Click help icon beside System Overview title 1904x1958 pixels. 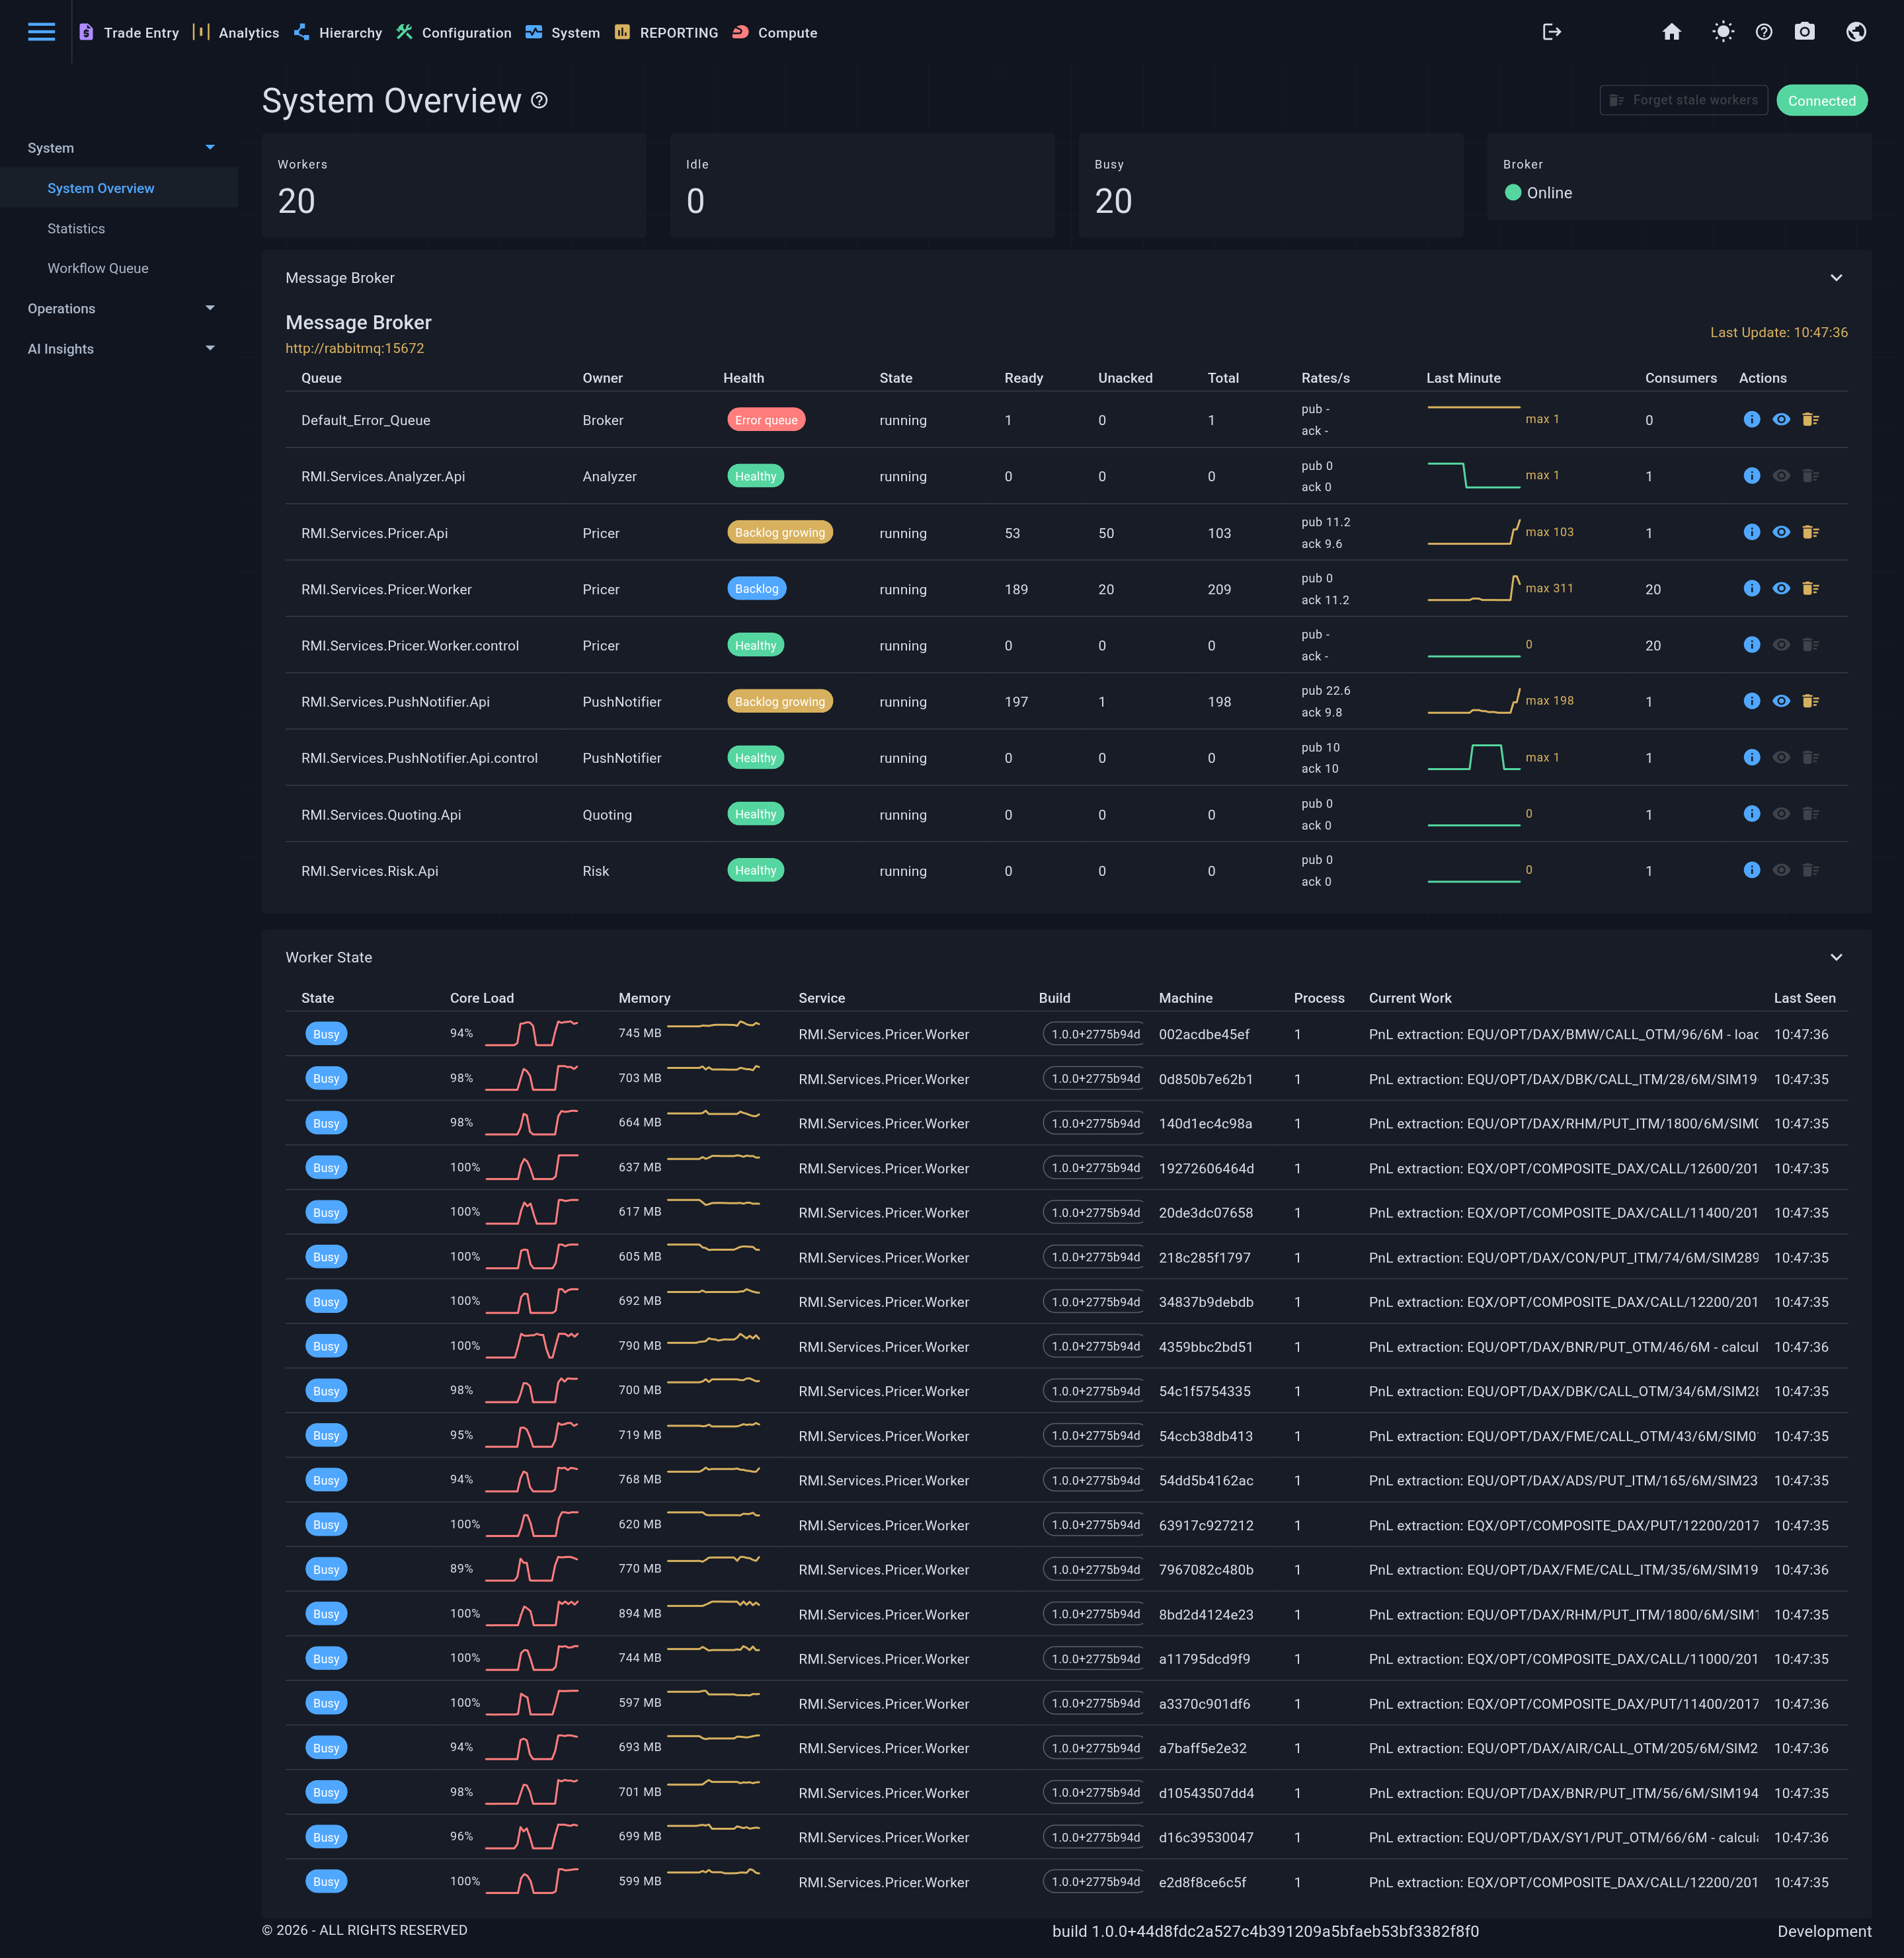tap(539, 100)
